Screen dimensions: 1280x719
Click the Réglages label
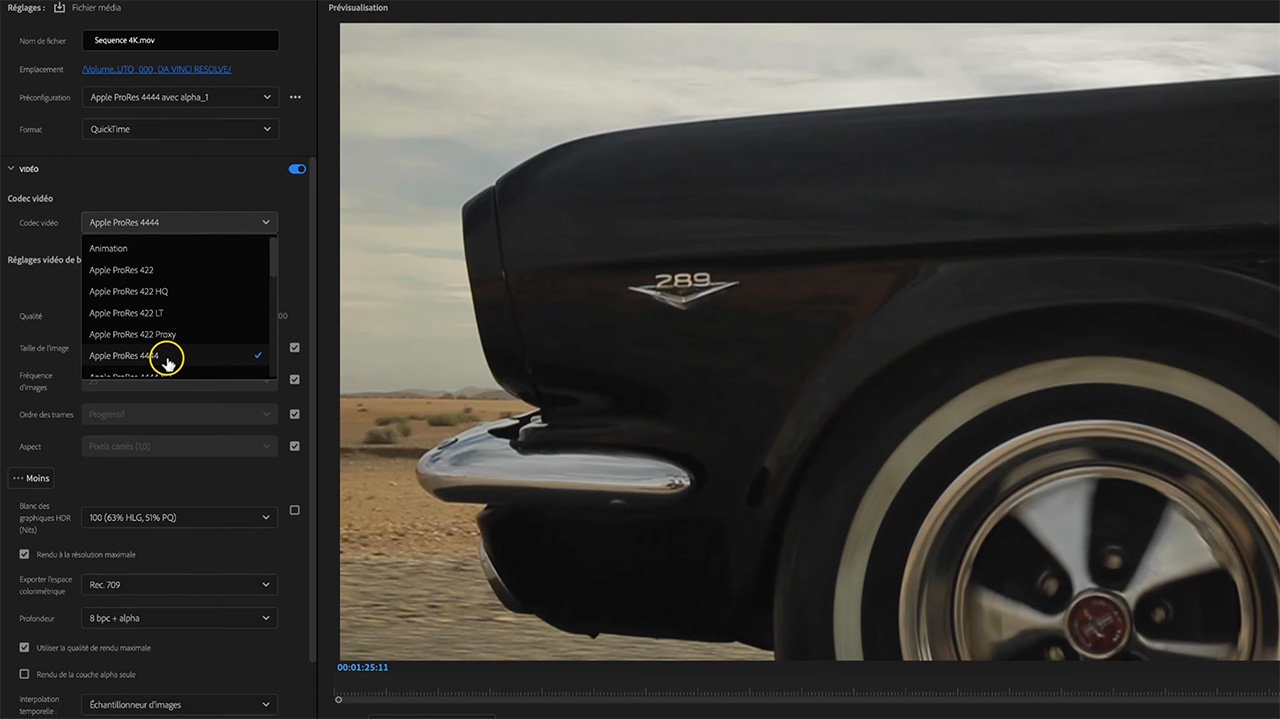pyautogui.click(x=27, y=7)
